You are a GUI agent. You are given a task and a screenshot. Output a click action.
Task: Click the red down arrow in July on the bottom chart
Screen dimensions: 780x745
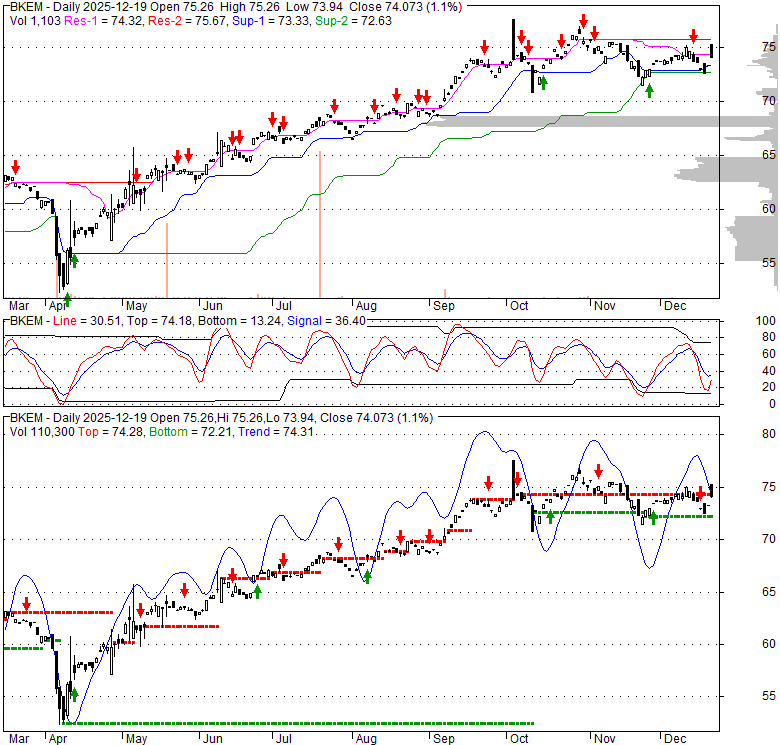pyautogui.click(x=283, y=560)
